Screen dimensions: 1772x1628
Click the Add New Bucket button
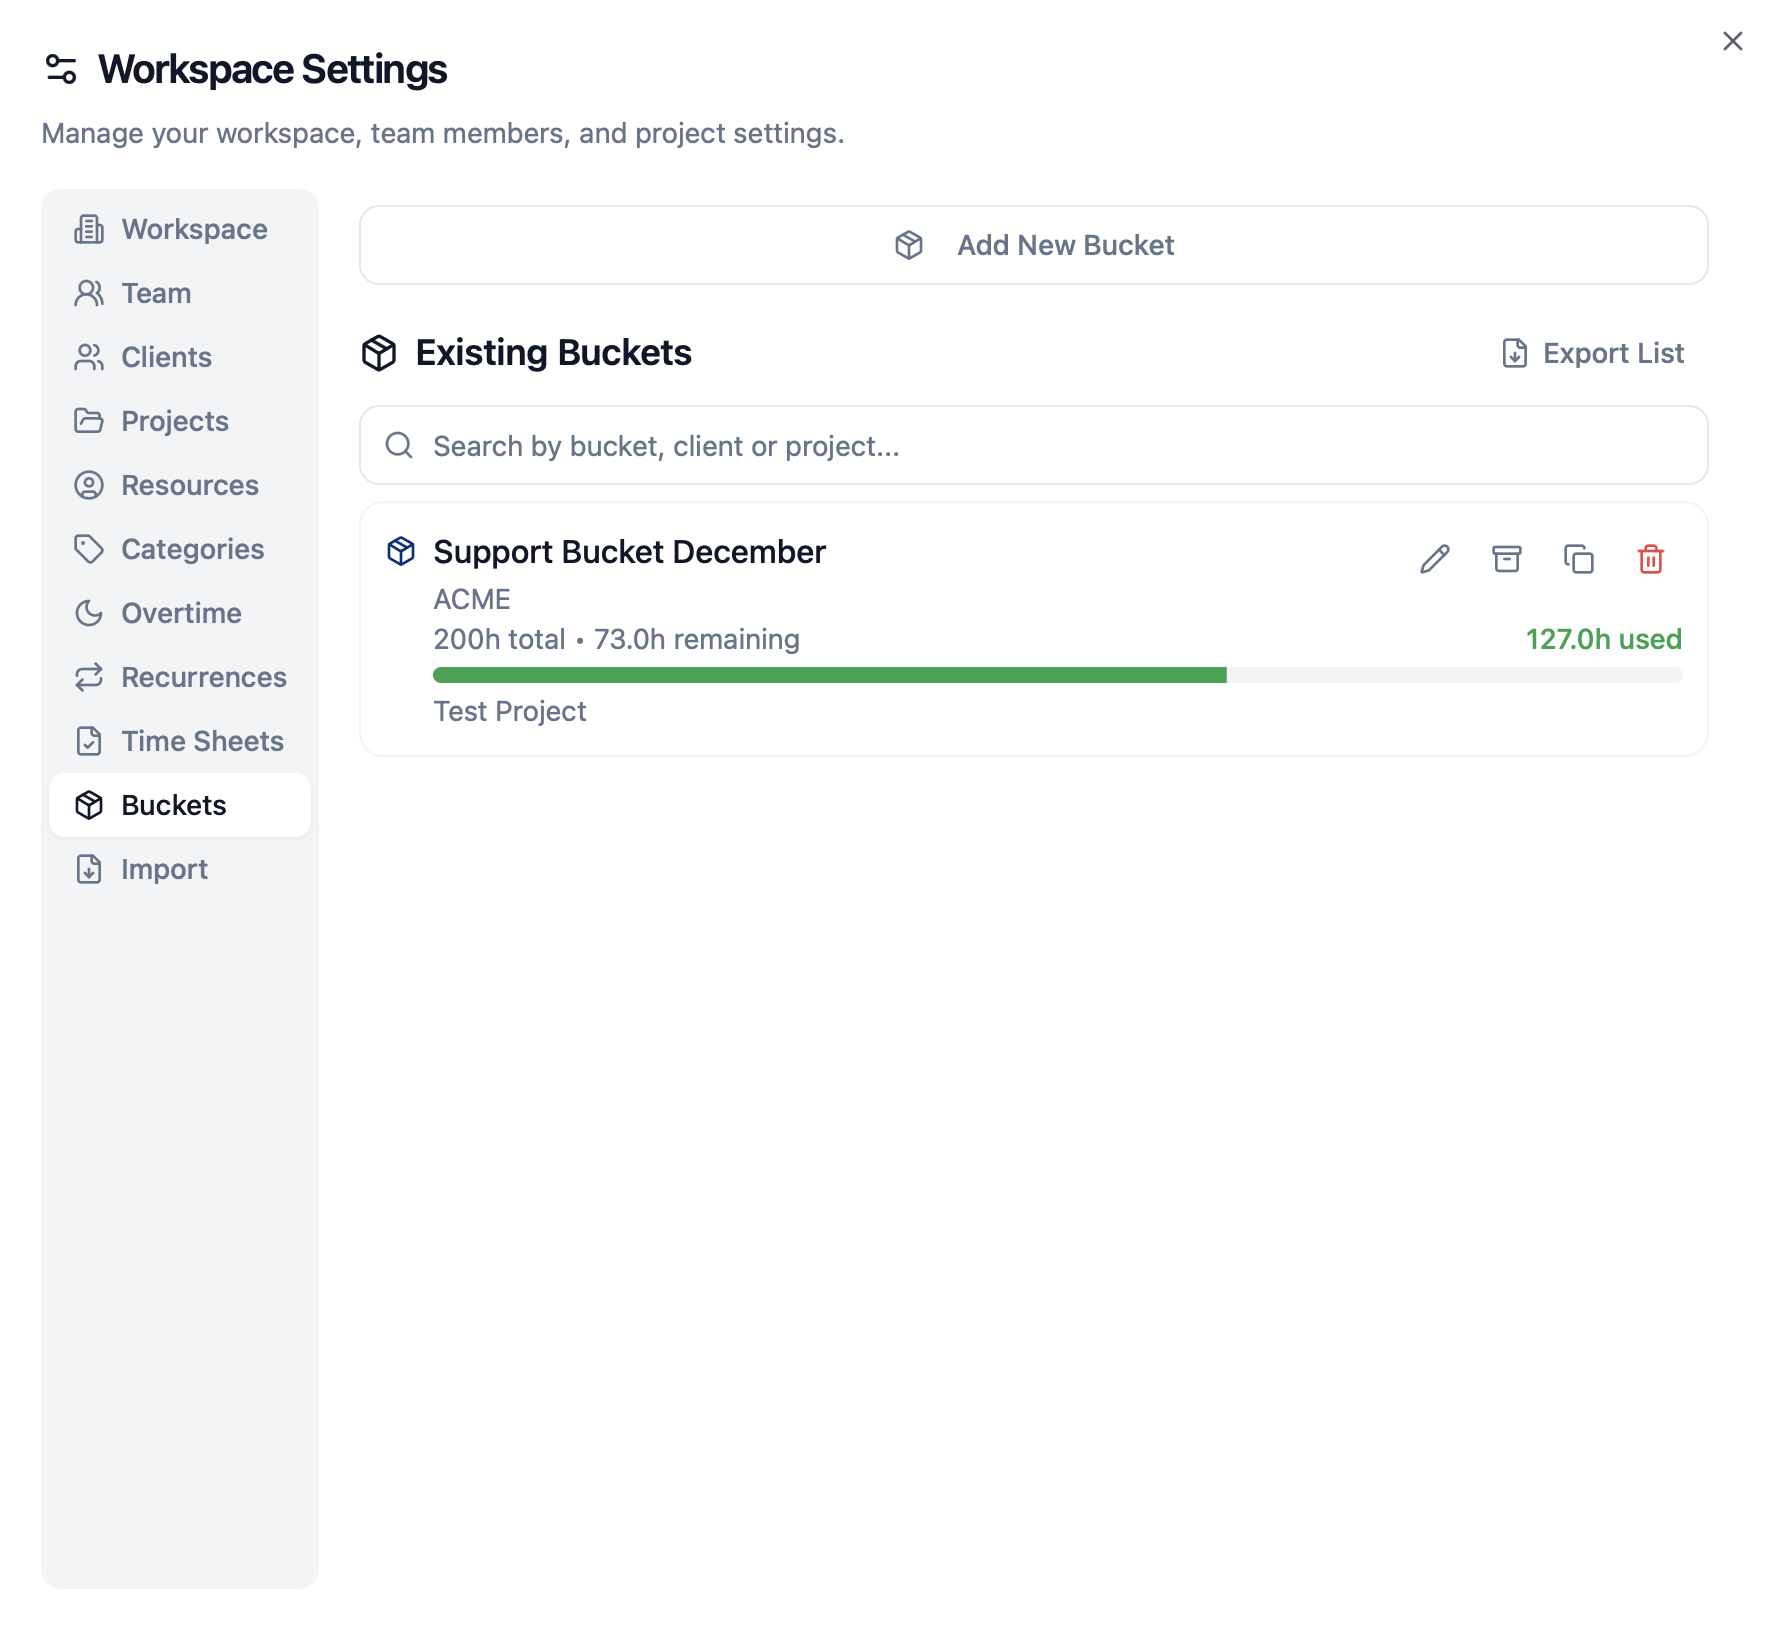[x=1033, y=245]
